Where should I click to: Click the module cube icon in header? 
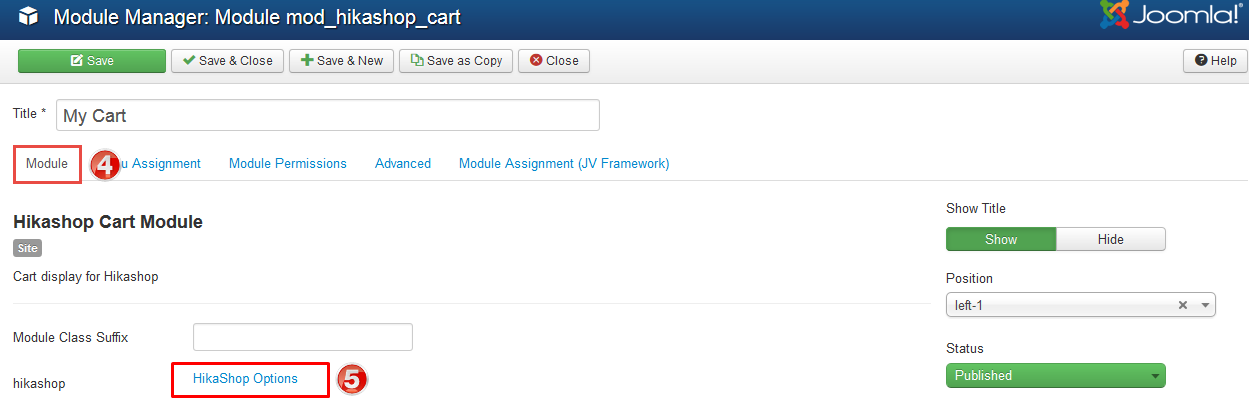point(28,17)
